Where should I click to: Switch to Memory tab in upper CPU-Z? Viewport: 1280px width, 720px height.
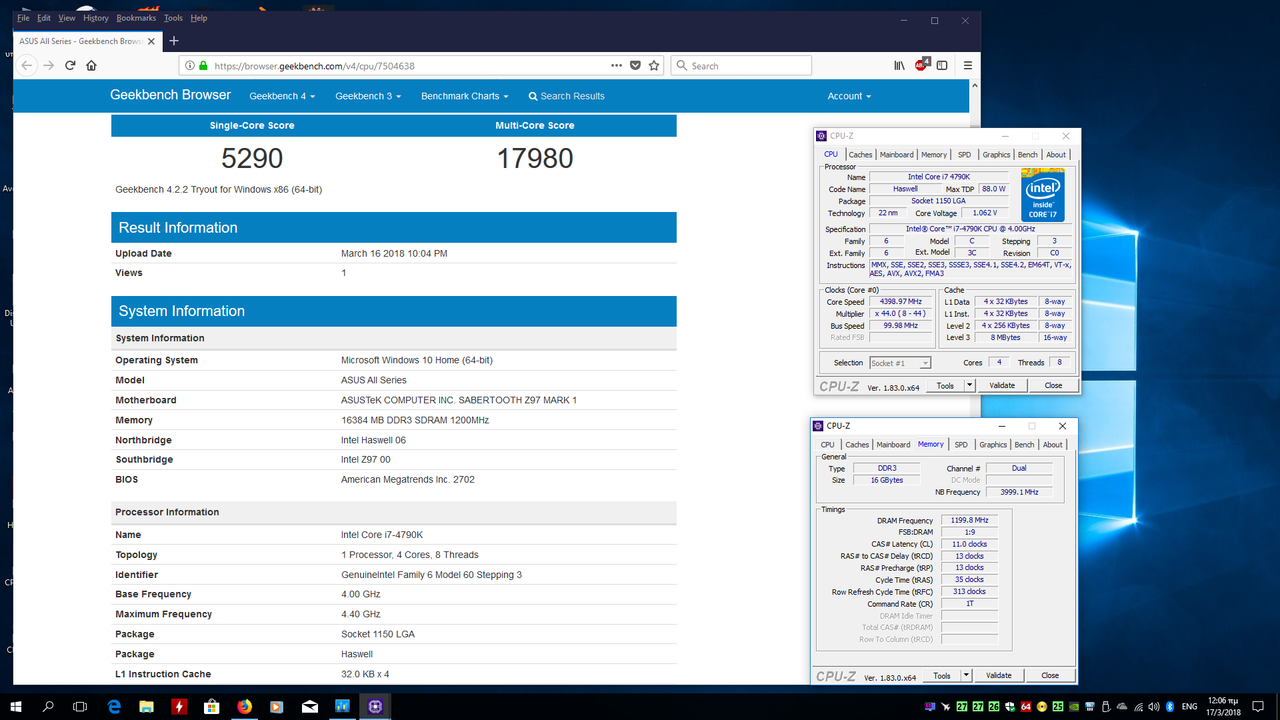pyautogui.click(x=934, y=154)
